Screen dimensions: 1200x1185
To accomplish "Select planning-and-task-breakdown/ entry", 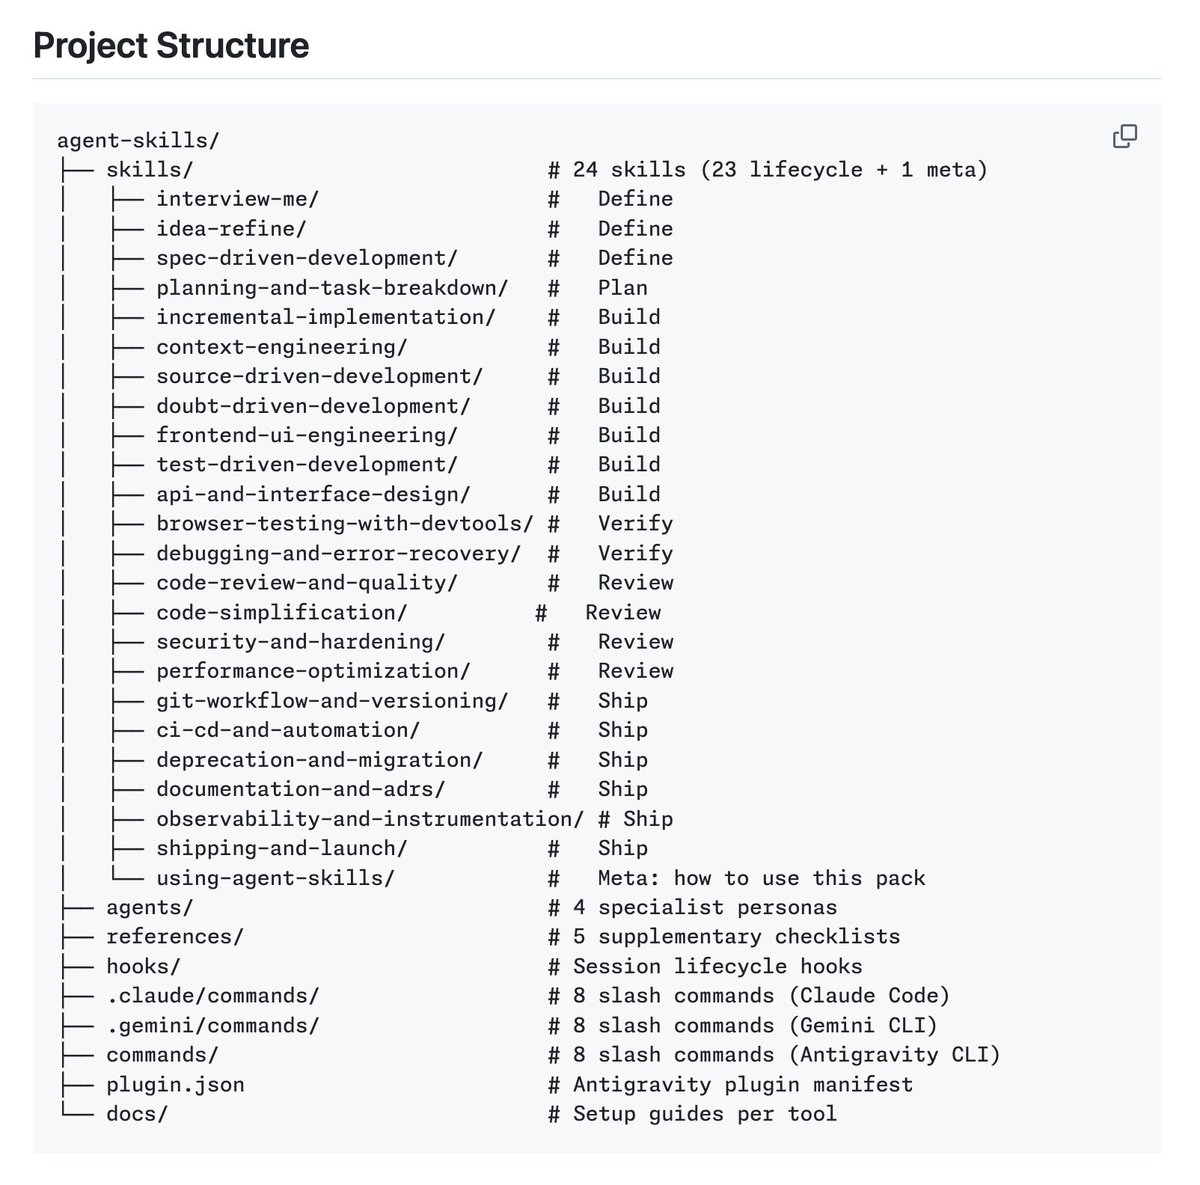I will click(x=332, y=288).
